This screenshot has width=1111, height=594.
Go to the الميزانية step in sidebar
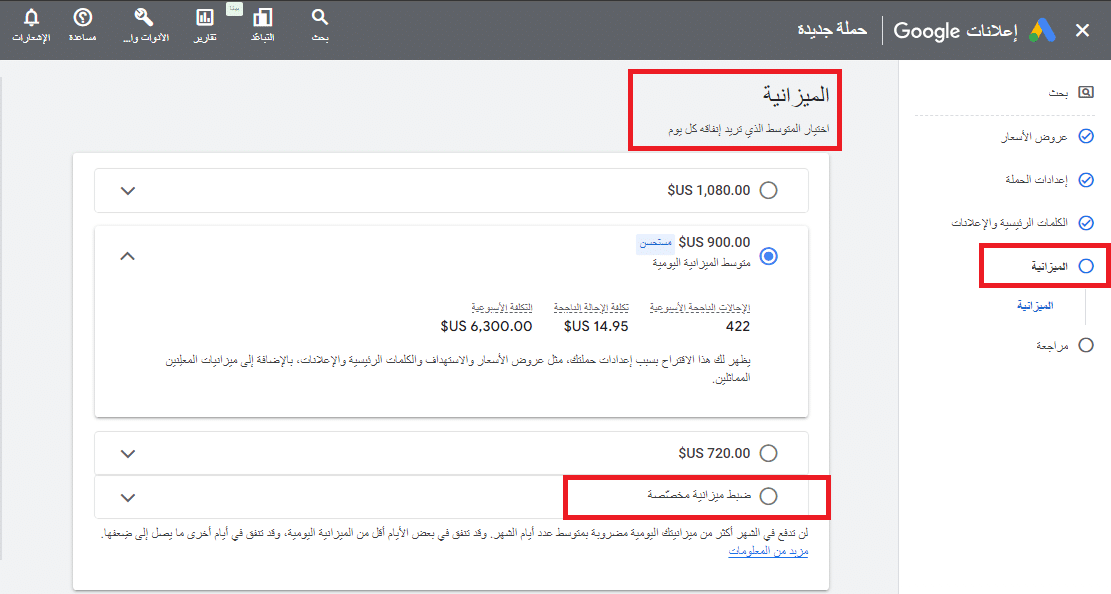[x=1049, y=267]
